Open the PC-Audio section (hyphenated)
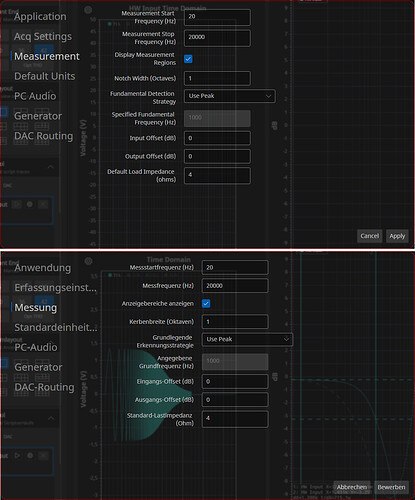Screen dimensions: 415x500 36,347
